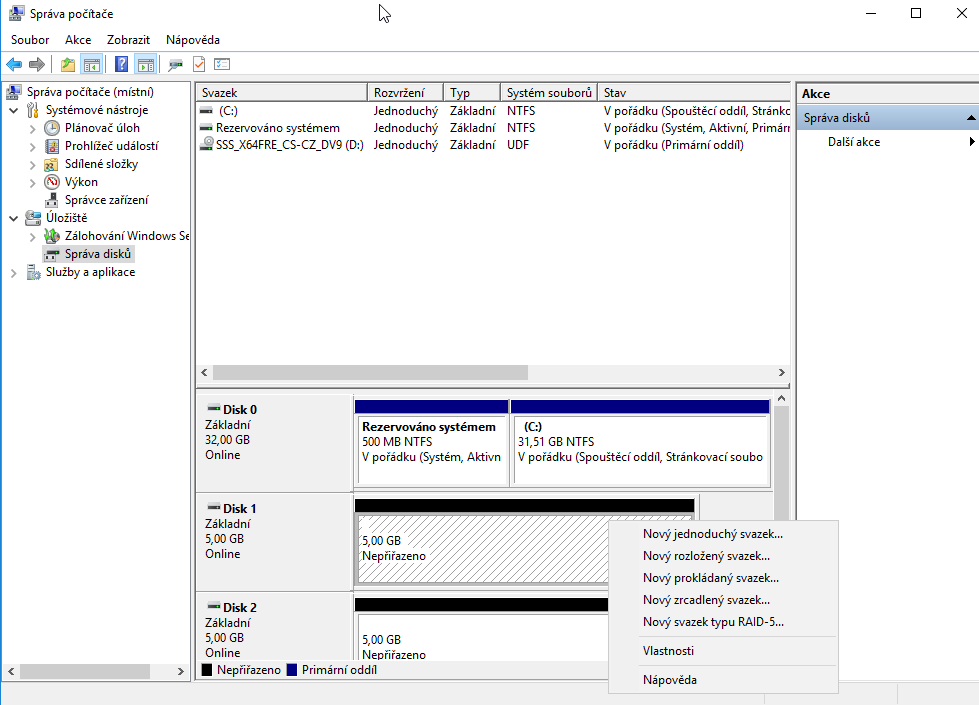Select Vlastnosti in the context menu
This screenshot has height=705, width=979.
click(668, 651)
